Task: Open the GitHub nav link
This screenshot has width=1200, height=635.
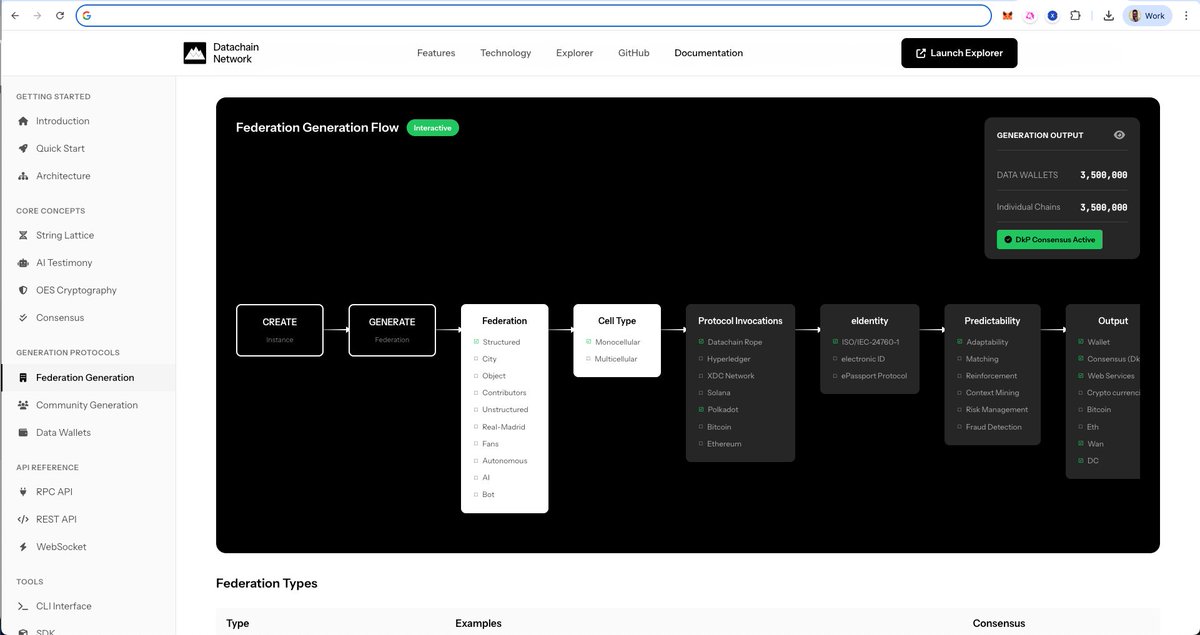Action: pos(634,53)
